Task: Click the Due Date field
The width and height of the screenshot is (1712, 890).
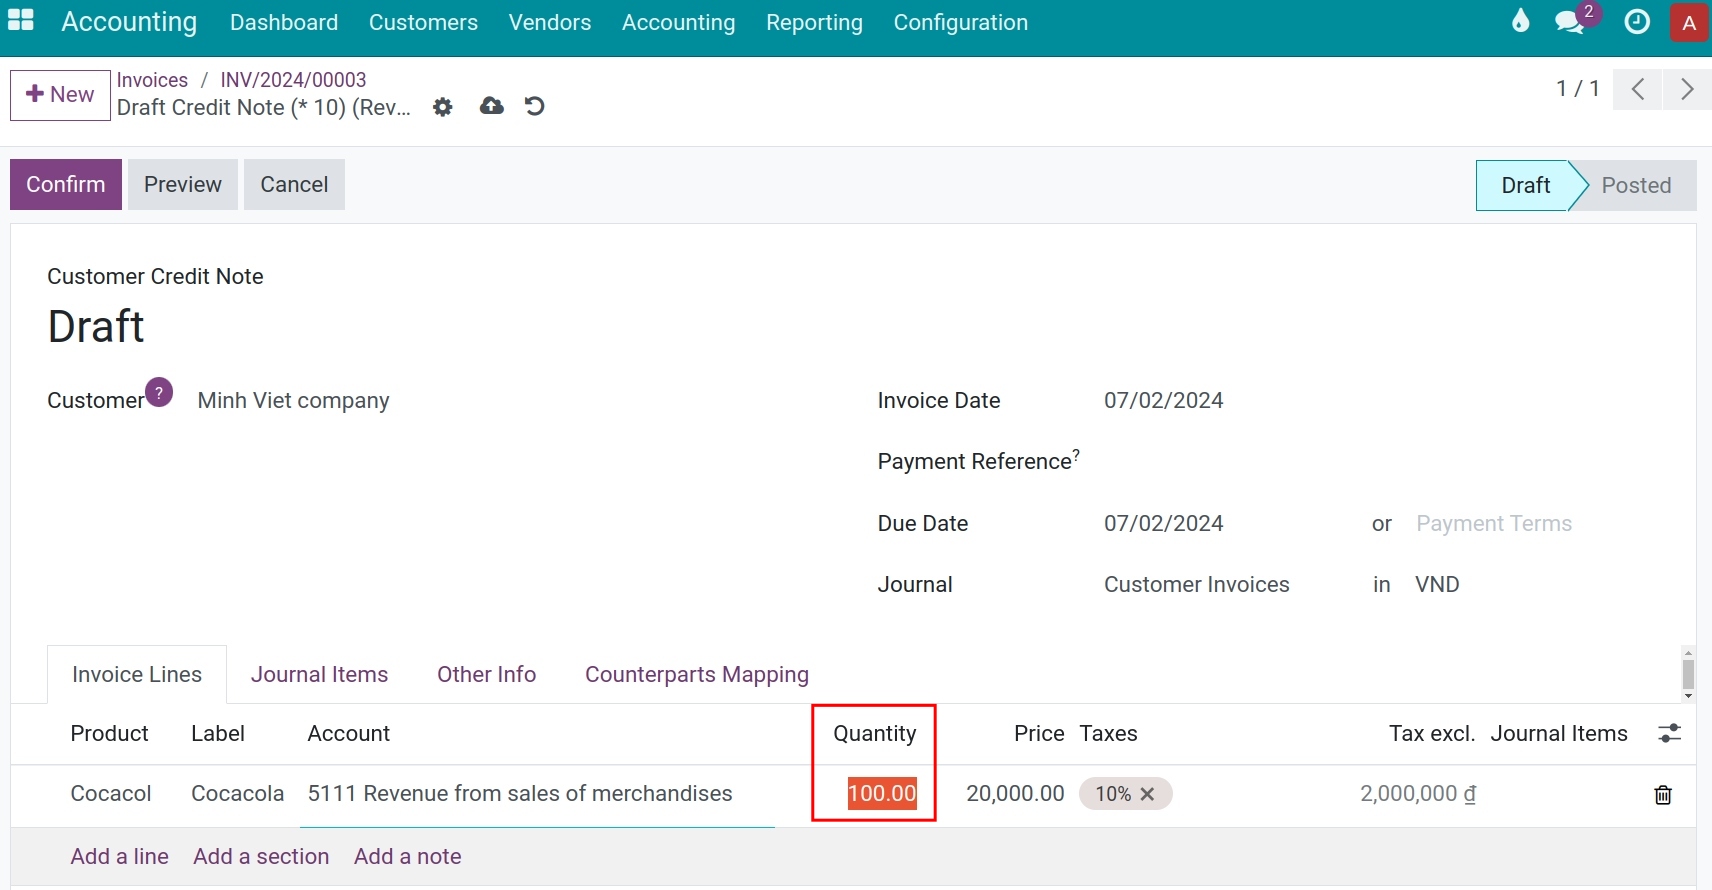Action: (1164, 524)
